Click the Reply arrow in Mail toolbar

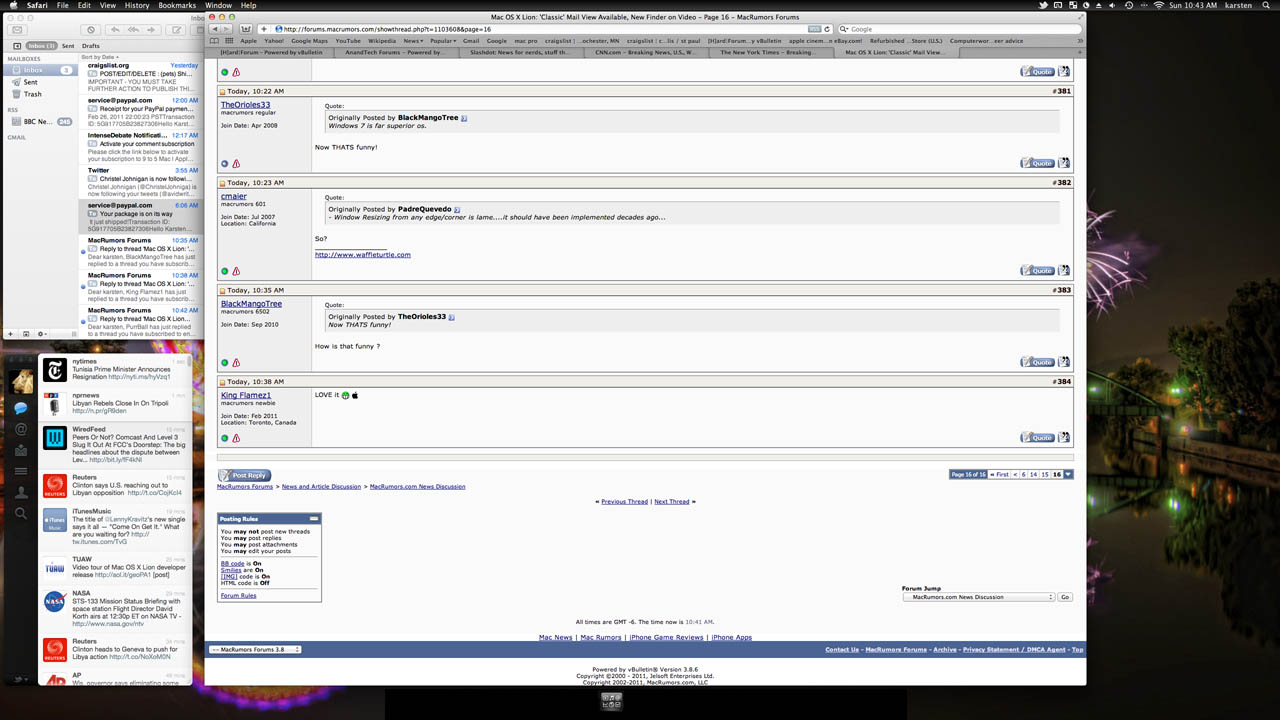tap(115, 30)
